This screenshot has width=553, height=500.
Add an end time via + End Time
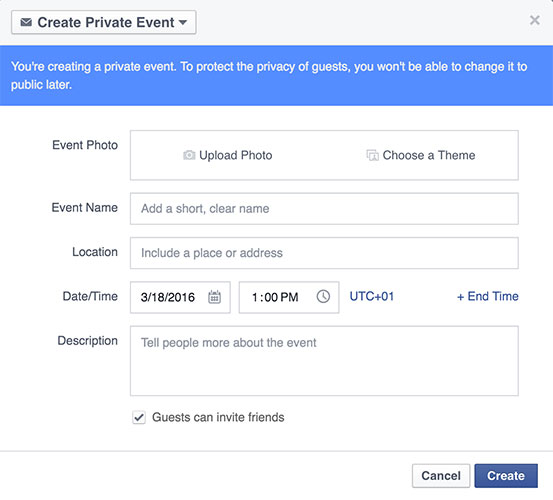click(x=487, y=297)
